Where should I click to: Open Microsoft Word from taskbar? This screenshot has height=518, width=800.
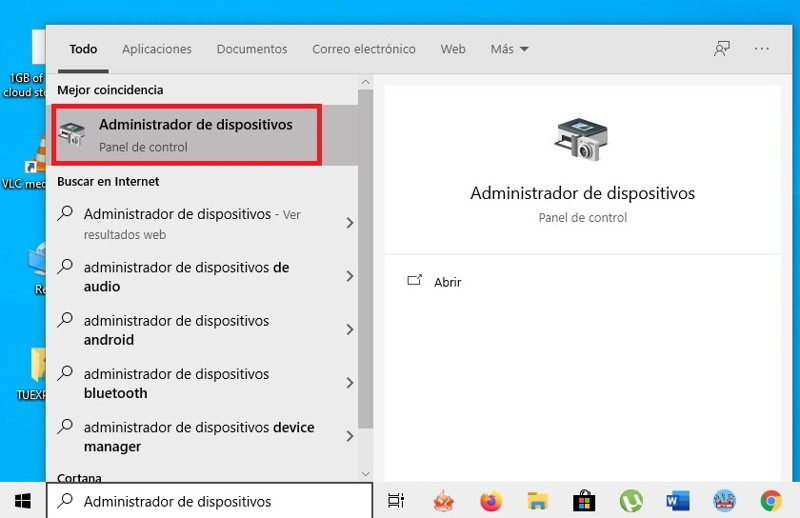tap(678, 501)
